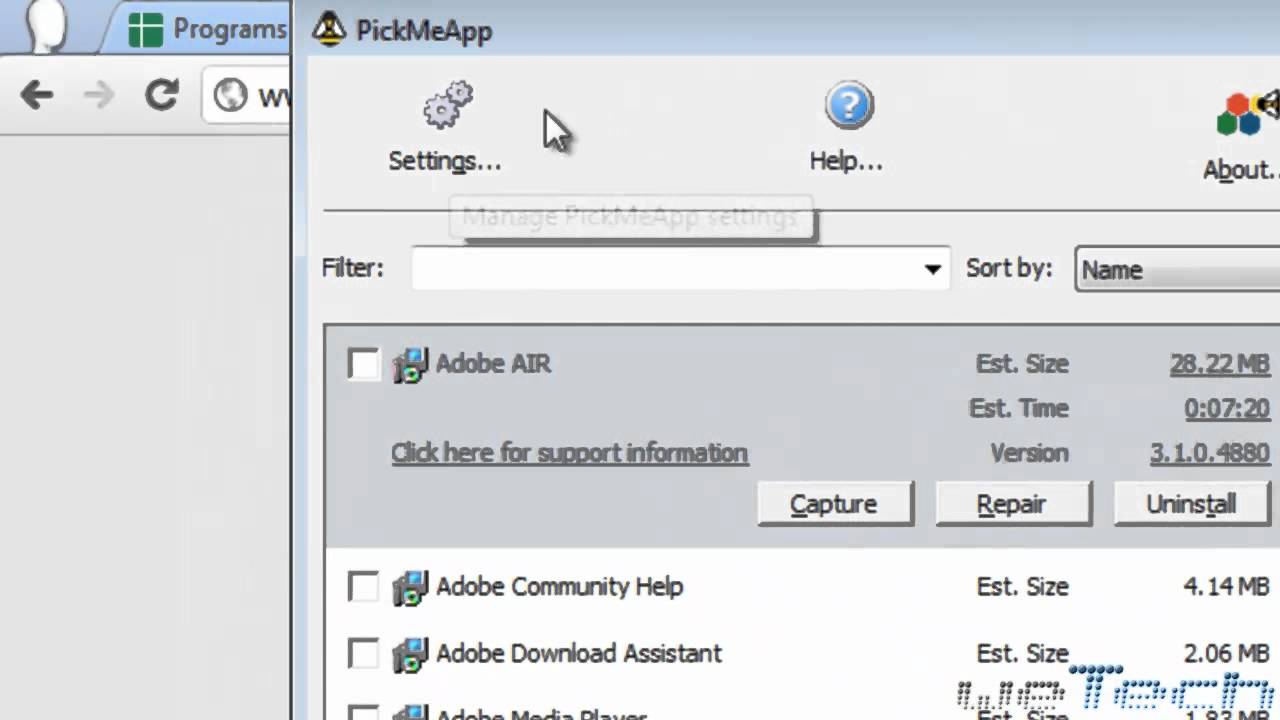The image size is (1280, 720).
Task: Check the Adobe AIR checkbox
Action: pos(363,364)
